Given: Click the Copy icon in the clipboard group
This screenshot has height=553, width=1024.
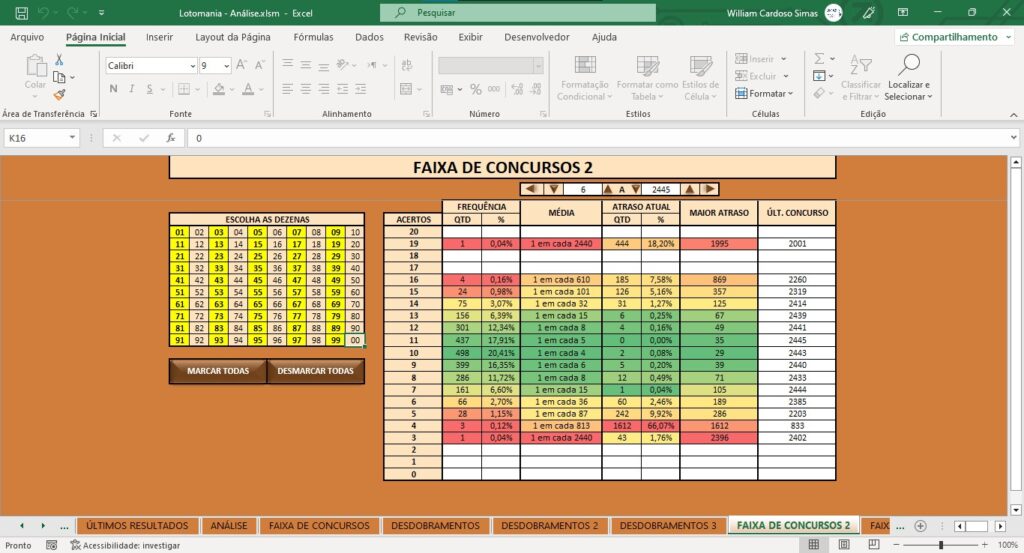Looking at the screenshot, I should [x=59, y=77].
